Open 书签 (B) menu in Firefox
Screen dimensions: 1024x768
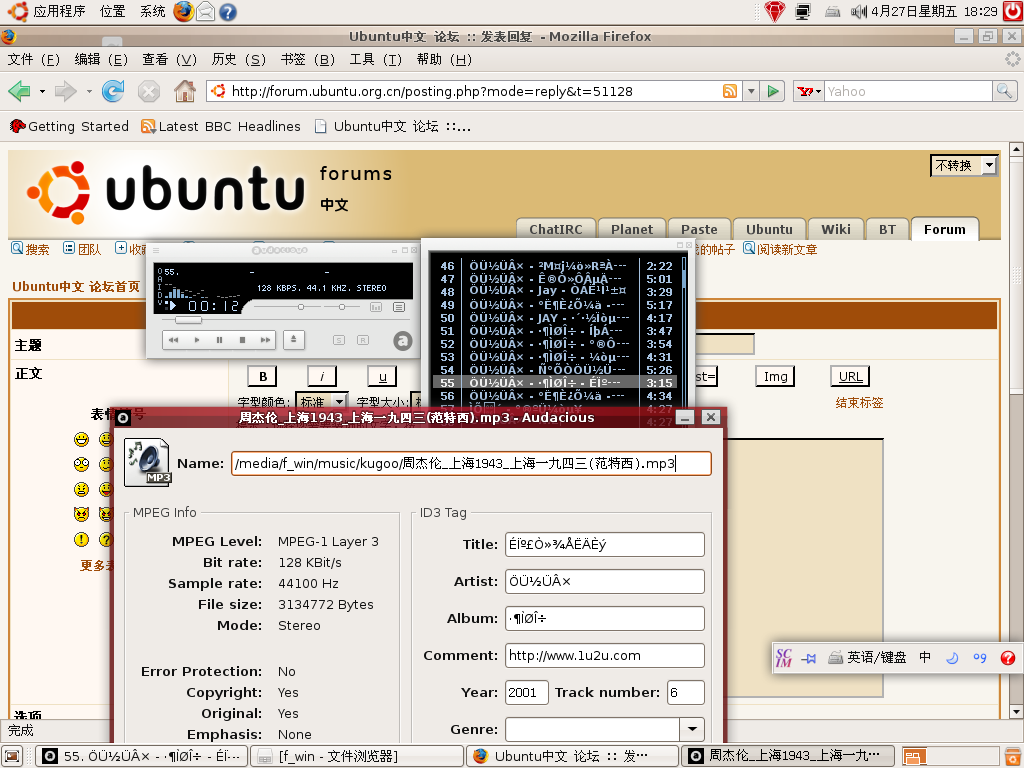pos(307,59)
